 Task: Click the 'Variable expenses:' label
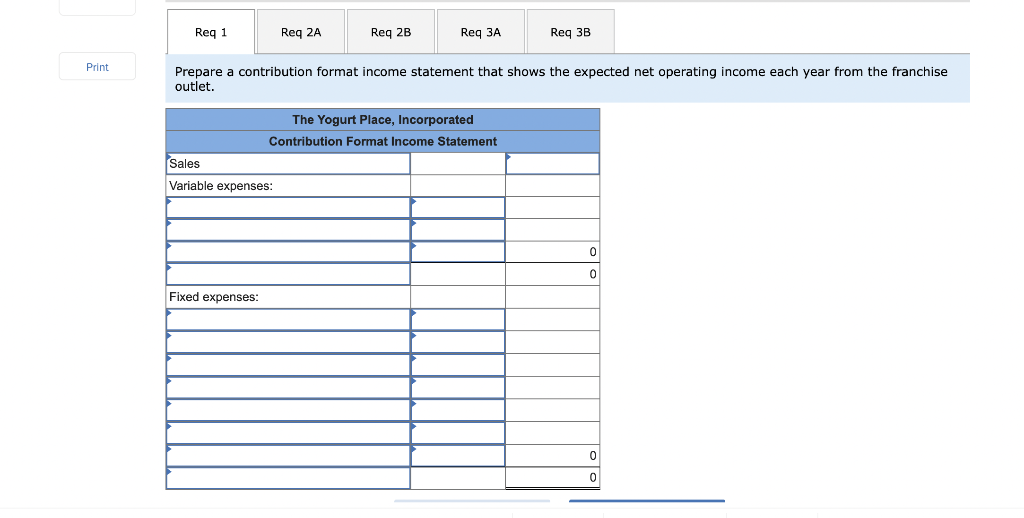pos(221,186)
